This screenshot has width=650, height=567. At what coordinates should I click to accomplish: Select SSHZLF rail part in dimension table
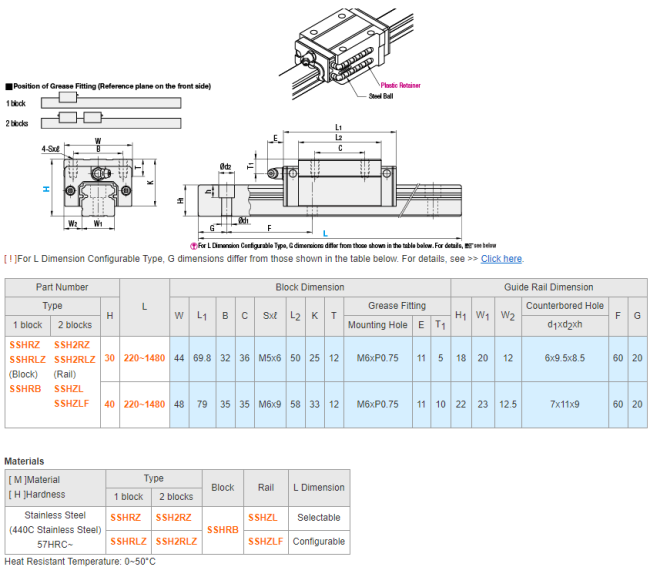[x=71, y=403]
